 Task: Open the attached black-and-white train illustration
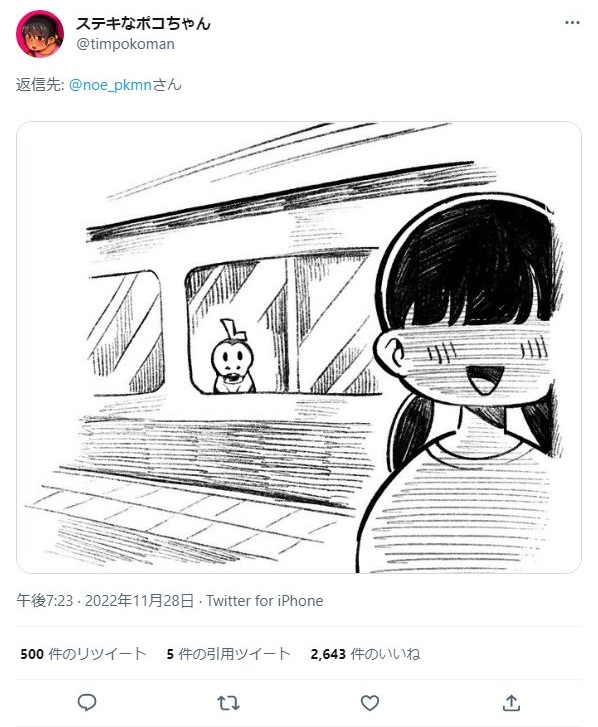point(299,347)
